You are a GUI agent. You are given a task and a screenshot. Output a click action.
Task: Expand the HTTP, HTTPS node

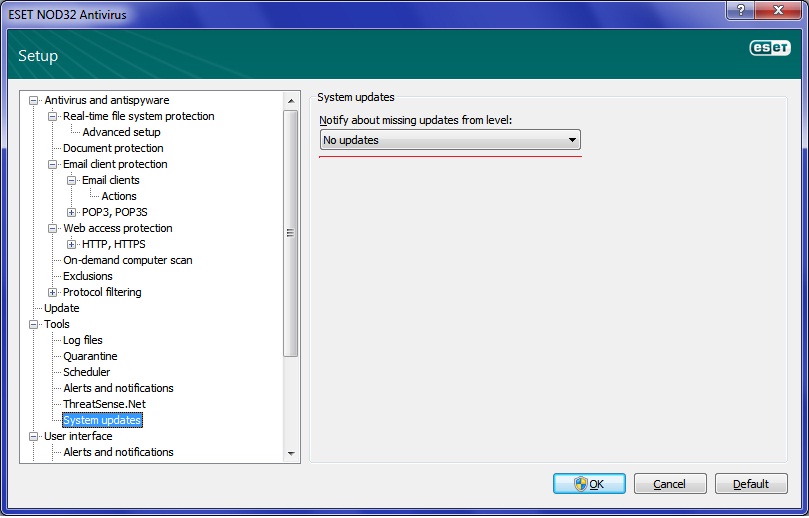[71, 245]
